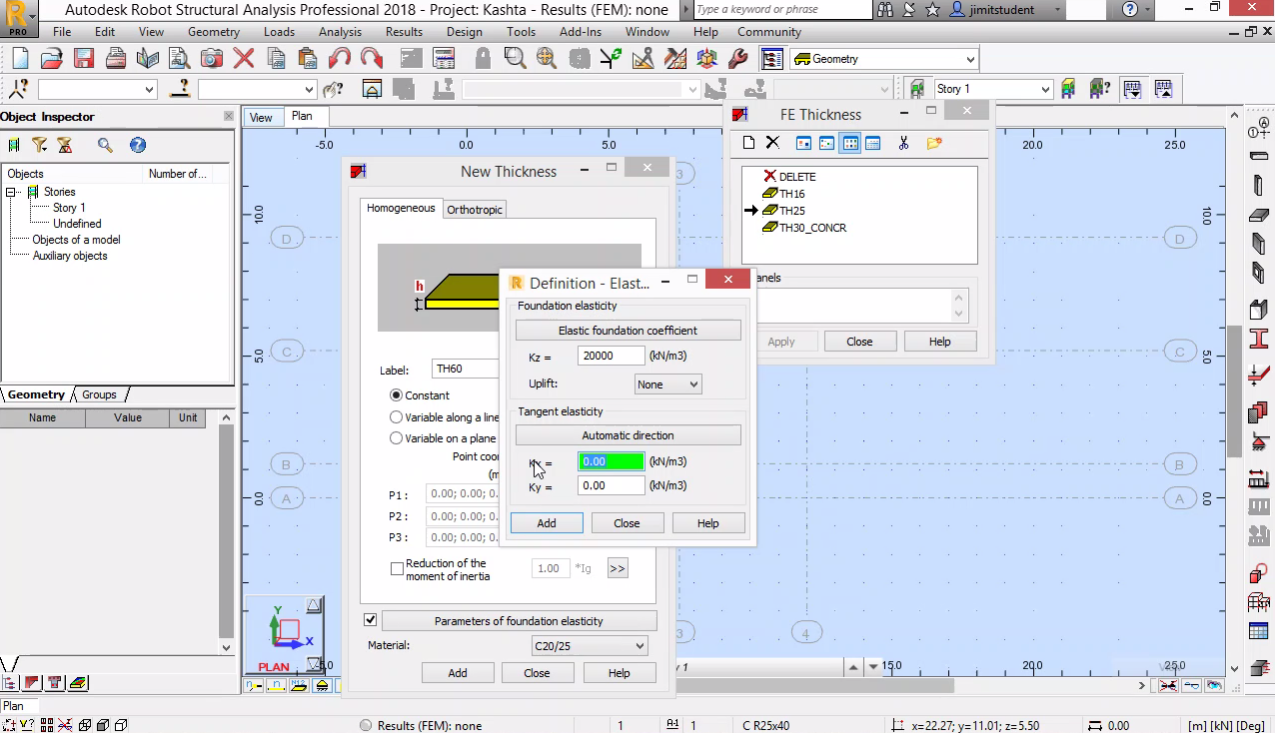
Task: Select TH30_CONCR in the FE Thickness list
Action: click(813, 228)
